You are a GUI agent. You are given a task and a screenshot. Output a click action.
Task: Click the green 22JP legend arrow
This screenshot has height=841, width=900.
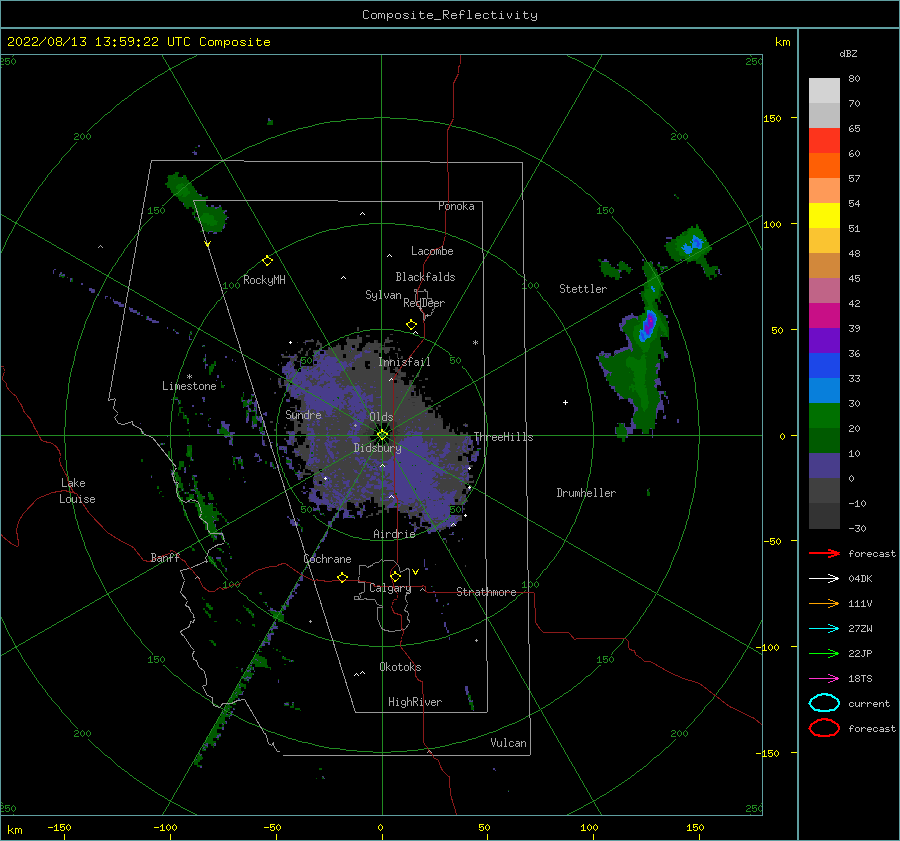[824, 653]
